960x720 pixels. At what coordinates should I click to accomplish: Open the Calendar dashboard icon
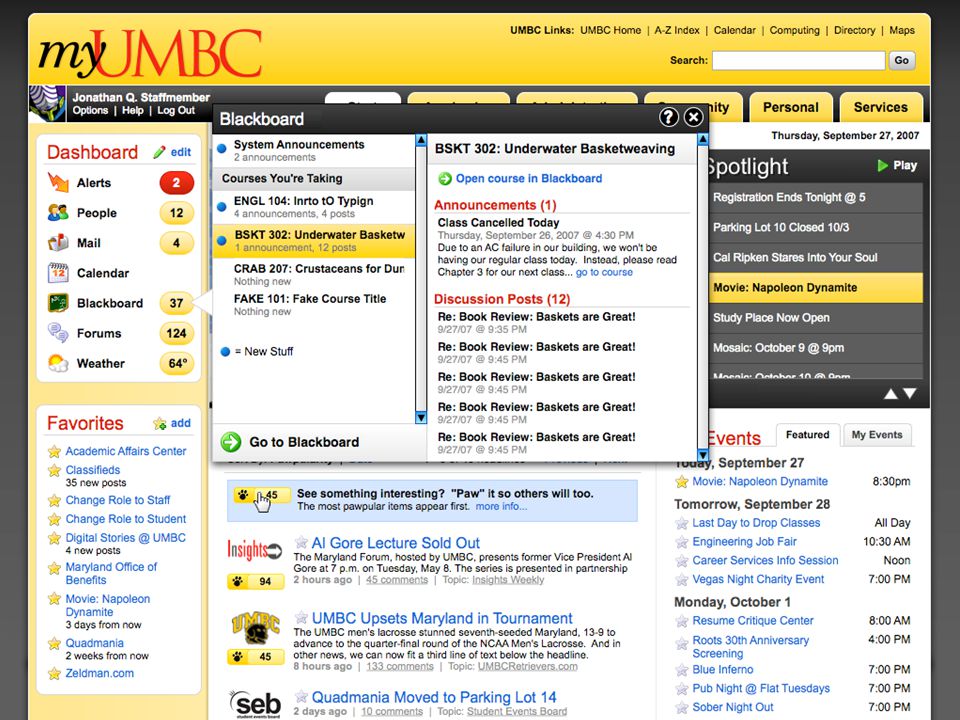58,272
